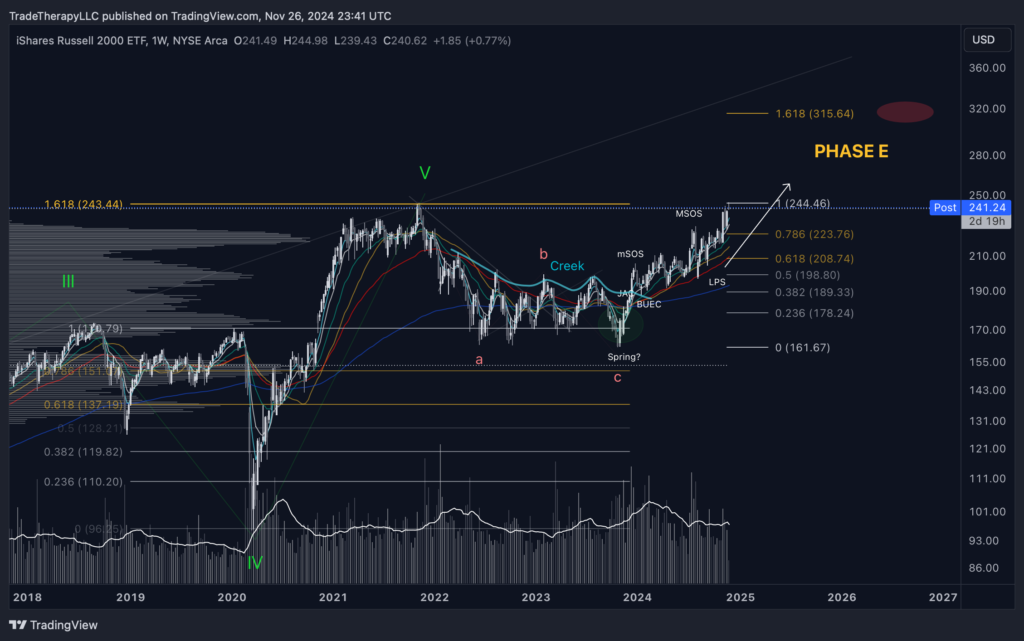Click the red target ellipse near 320
1024x641 pixels.
point(905,112)
